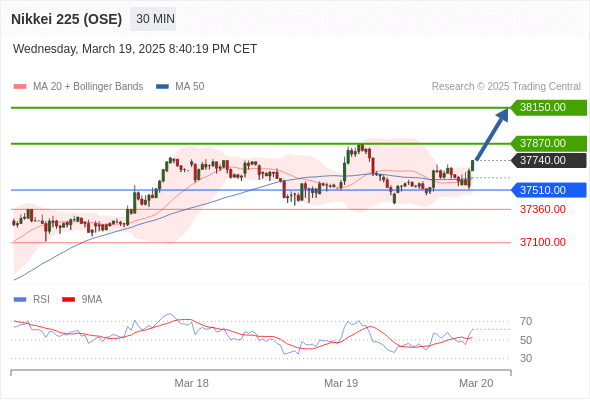Click the Nikkei 225 (OSE) title
Screen dimensions: 590x400
tap(67, 19)
